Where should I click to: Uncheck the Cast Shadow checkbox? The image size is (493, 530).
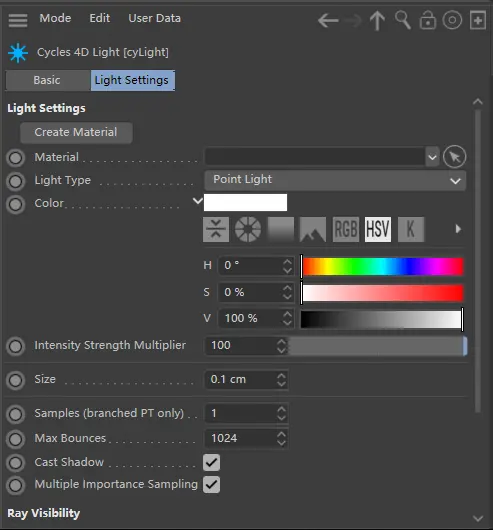[212, 462]
